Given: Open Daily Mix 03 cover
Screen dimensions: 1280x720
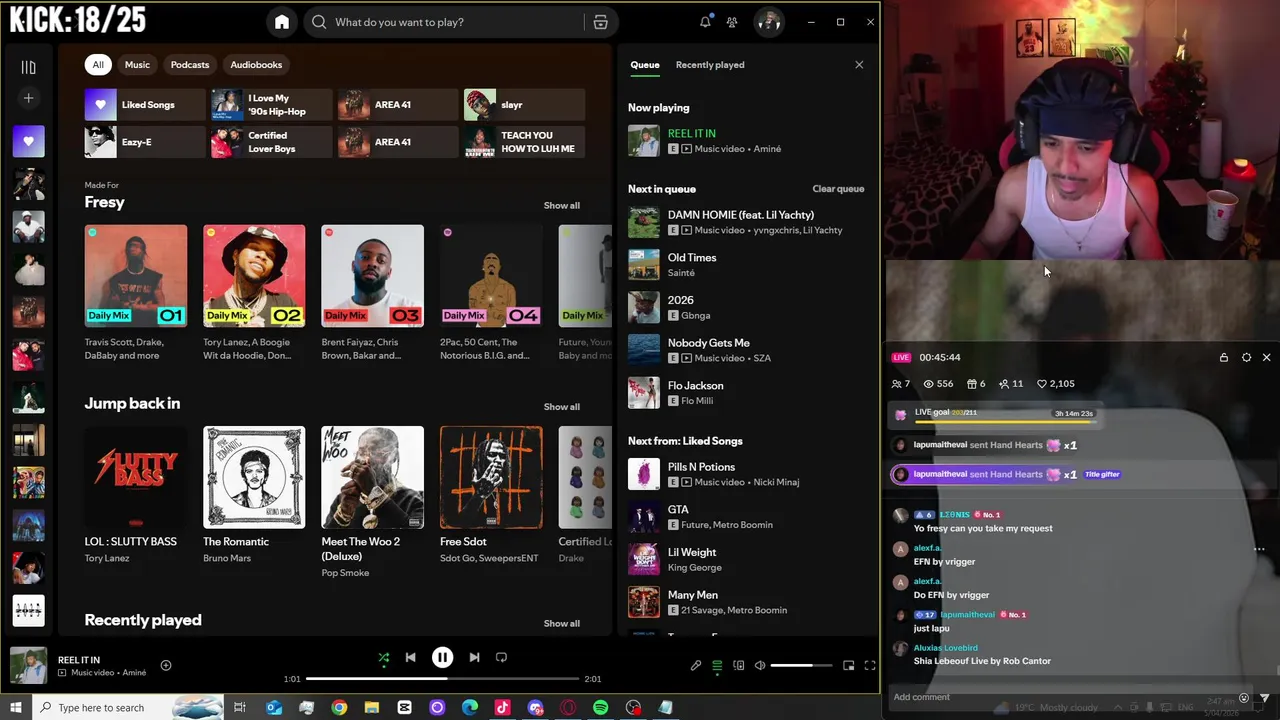Looking at the screenshot, I should click(372, 276).
